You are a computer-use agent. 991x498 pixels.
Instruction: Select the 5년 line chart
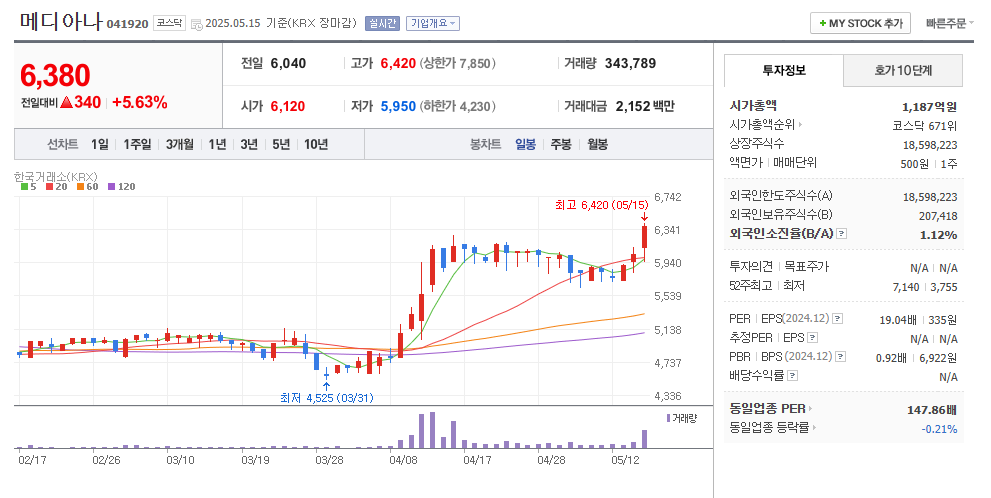point(281,145)
